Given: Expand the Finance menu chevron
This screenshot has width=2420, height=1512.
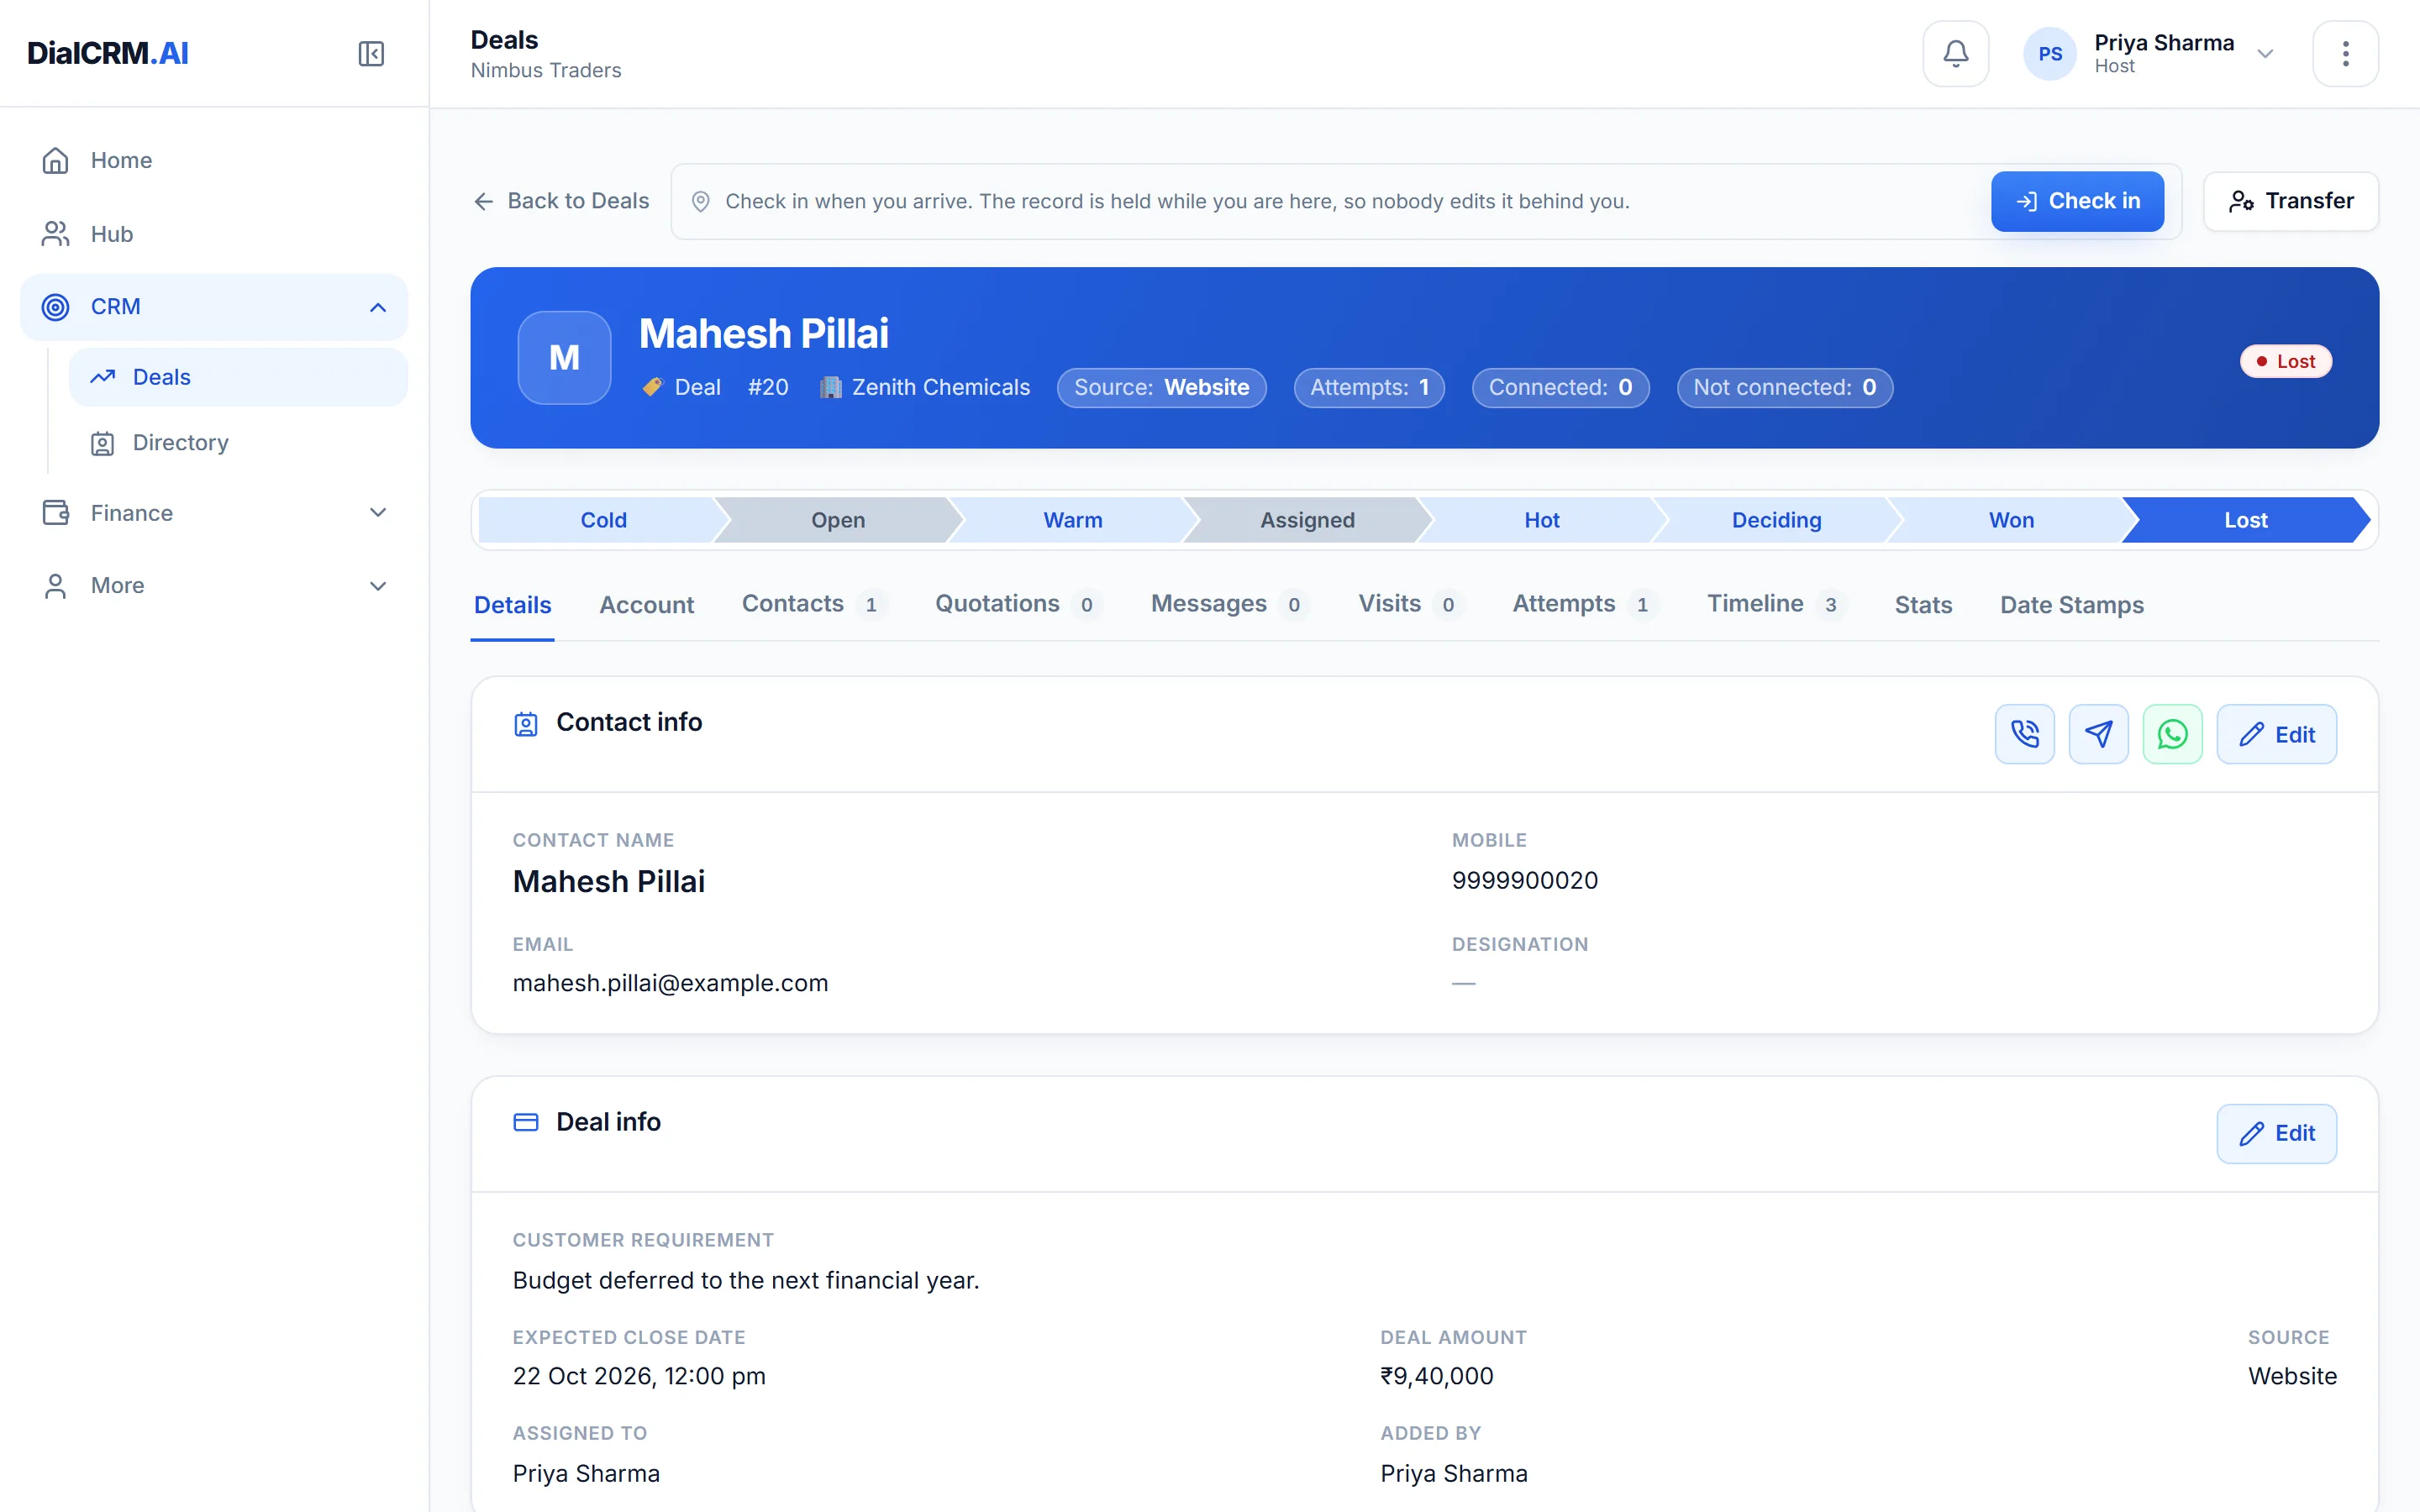Looking at the screenshot, I should [x=378, y=513].
